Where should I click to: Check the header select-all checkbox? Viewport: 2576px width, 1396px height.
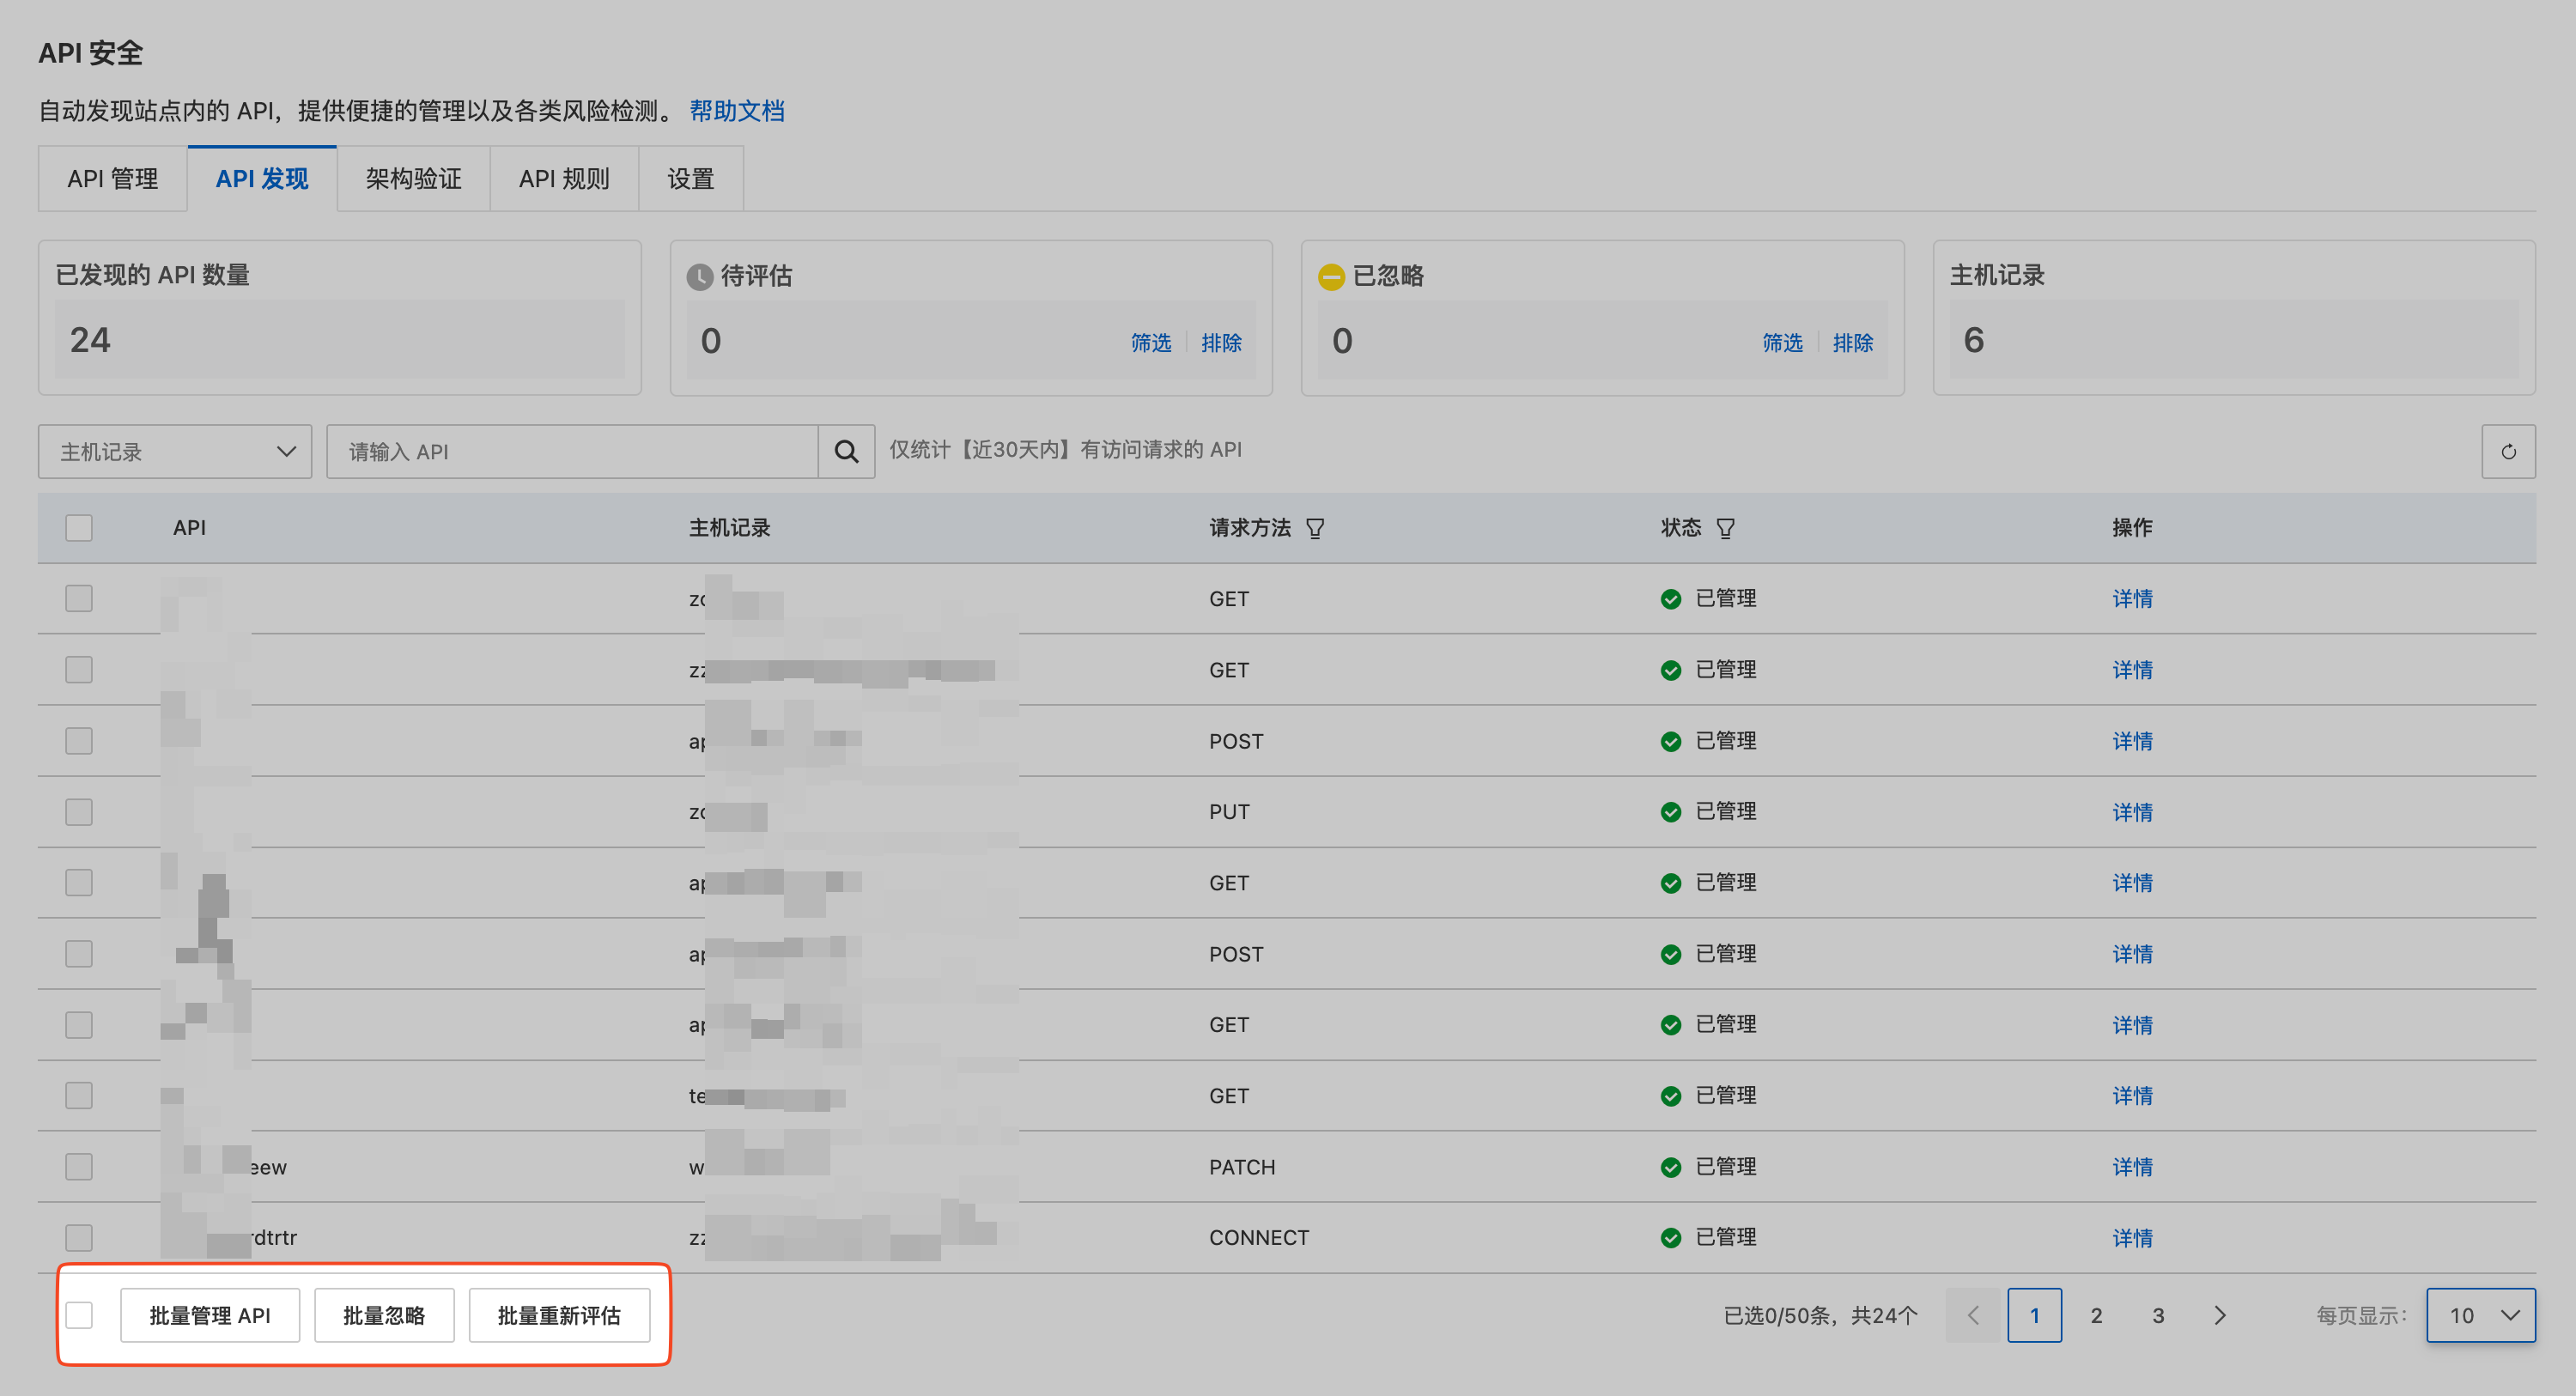coord(79,527)
